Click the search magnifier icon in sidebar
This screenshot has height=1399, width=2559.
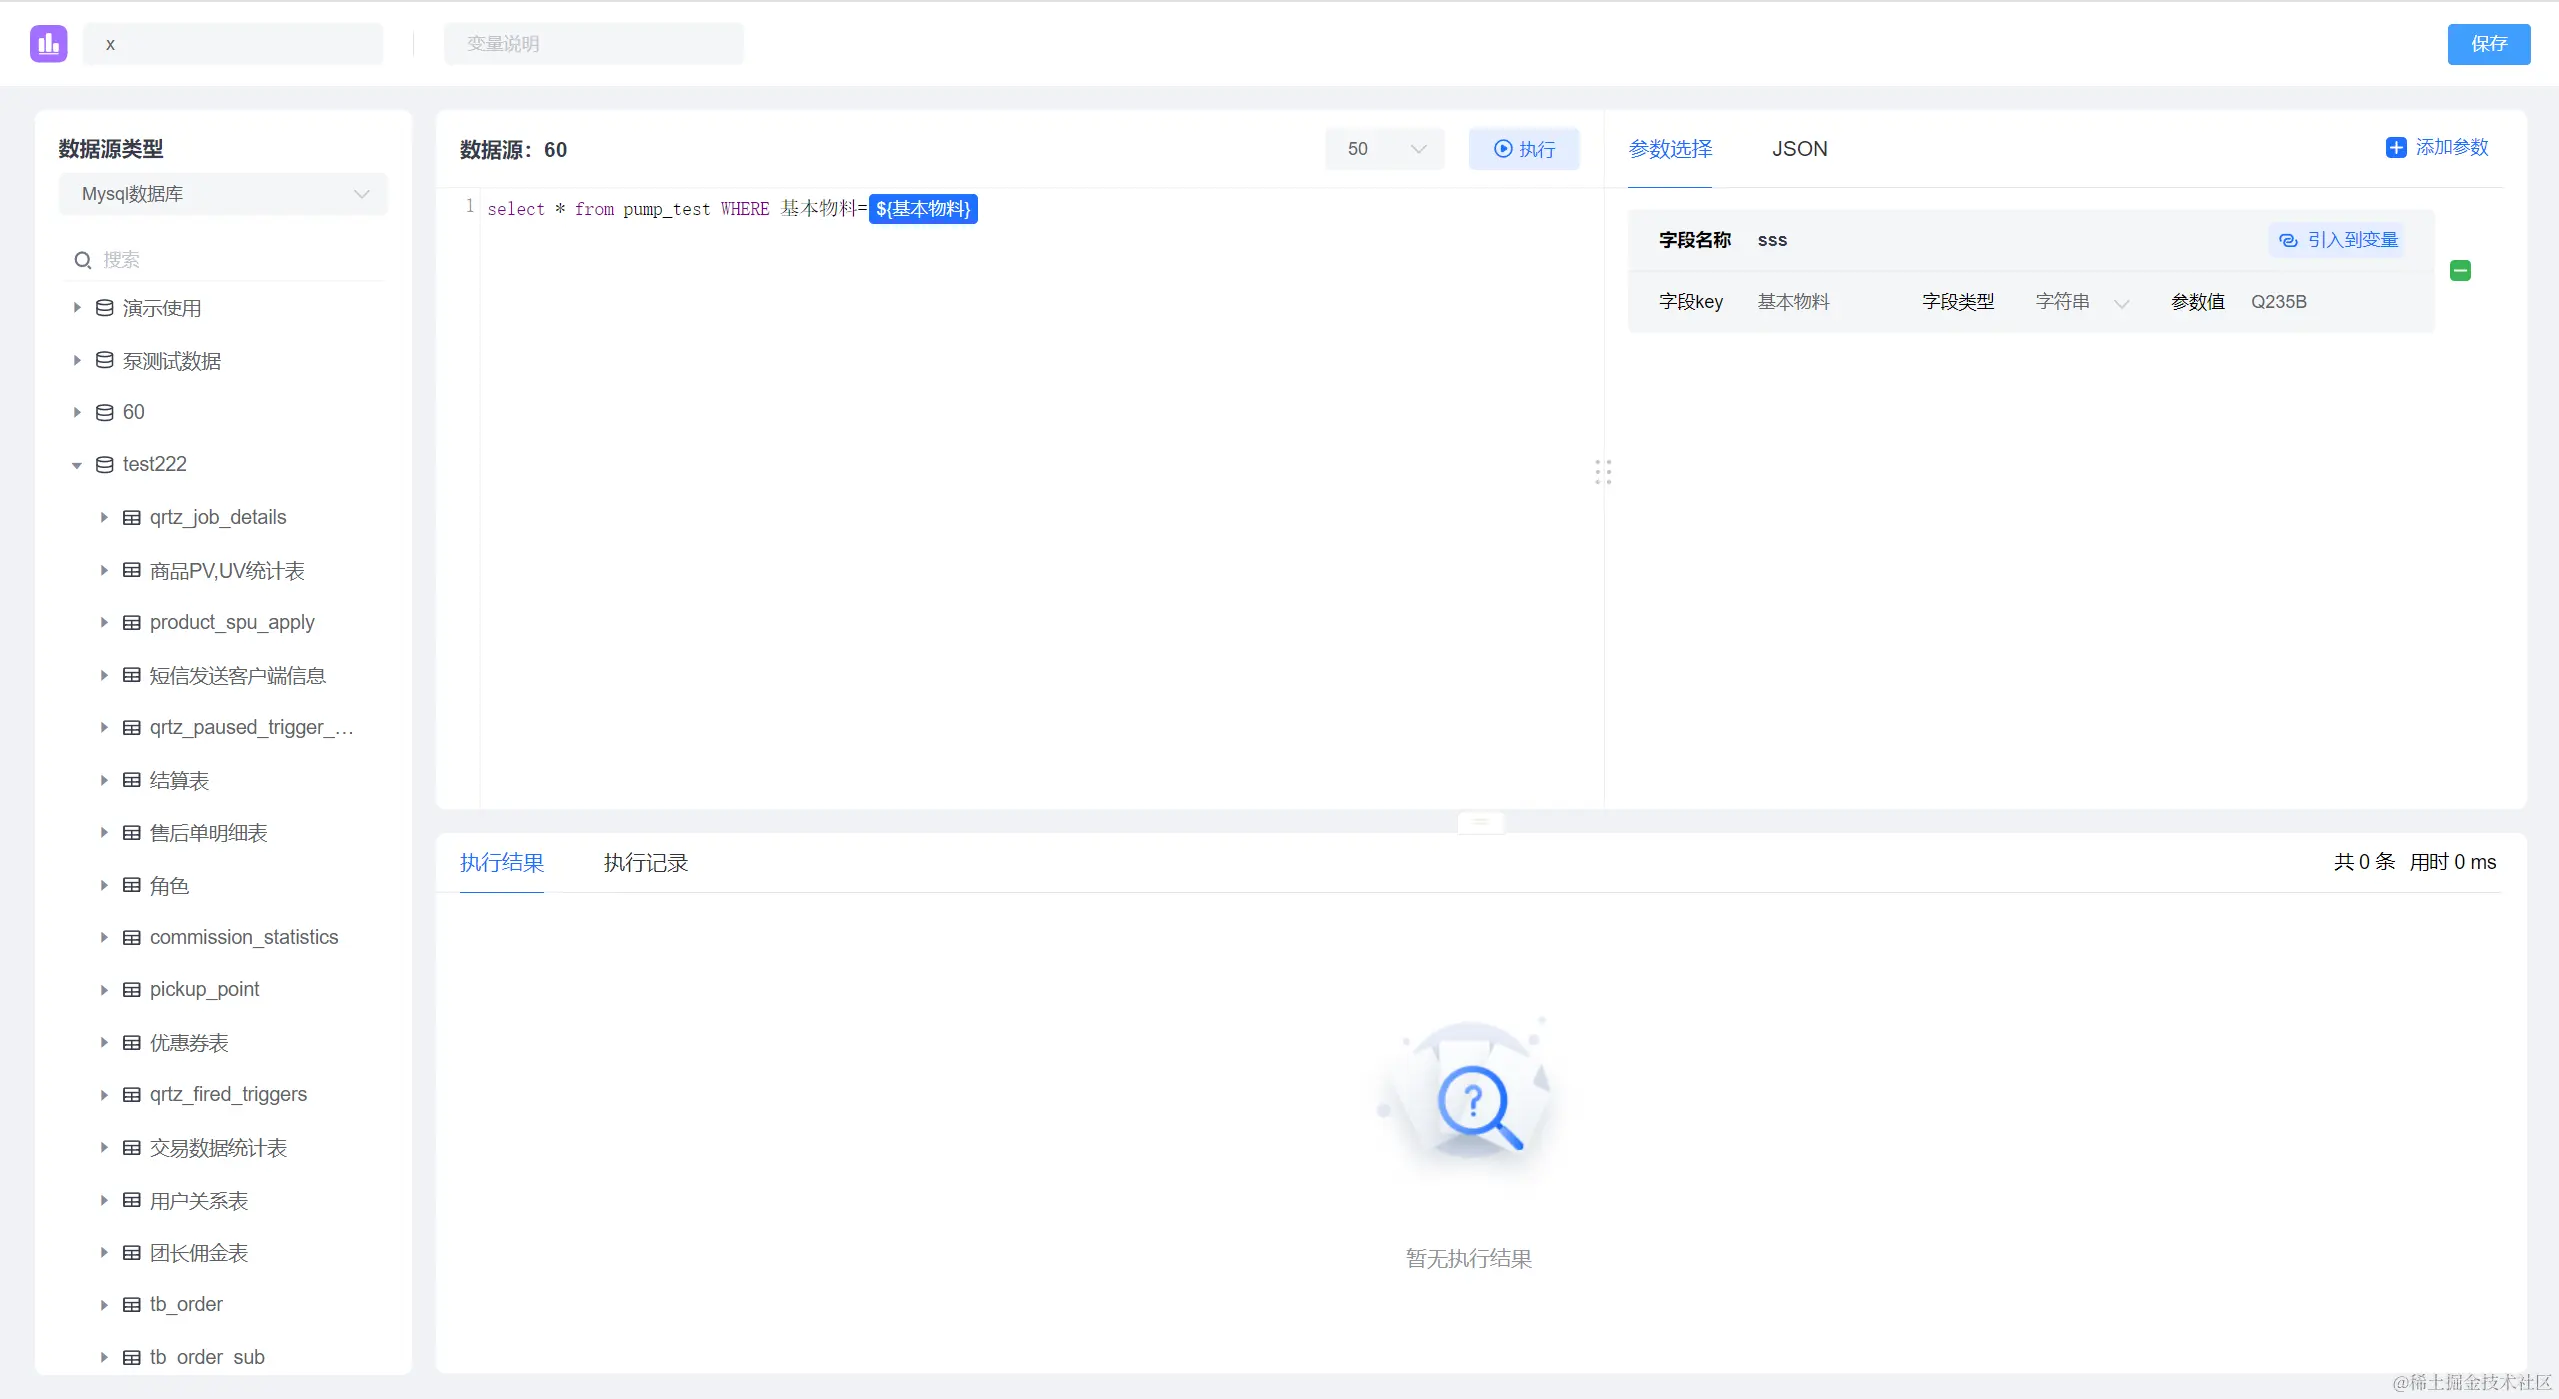(x=83, y=260)
